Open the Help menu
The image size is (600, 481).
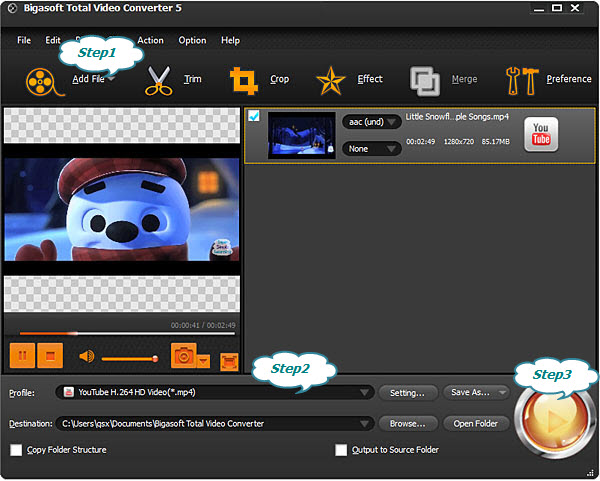[230, 40]
